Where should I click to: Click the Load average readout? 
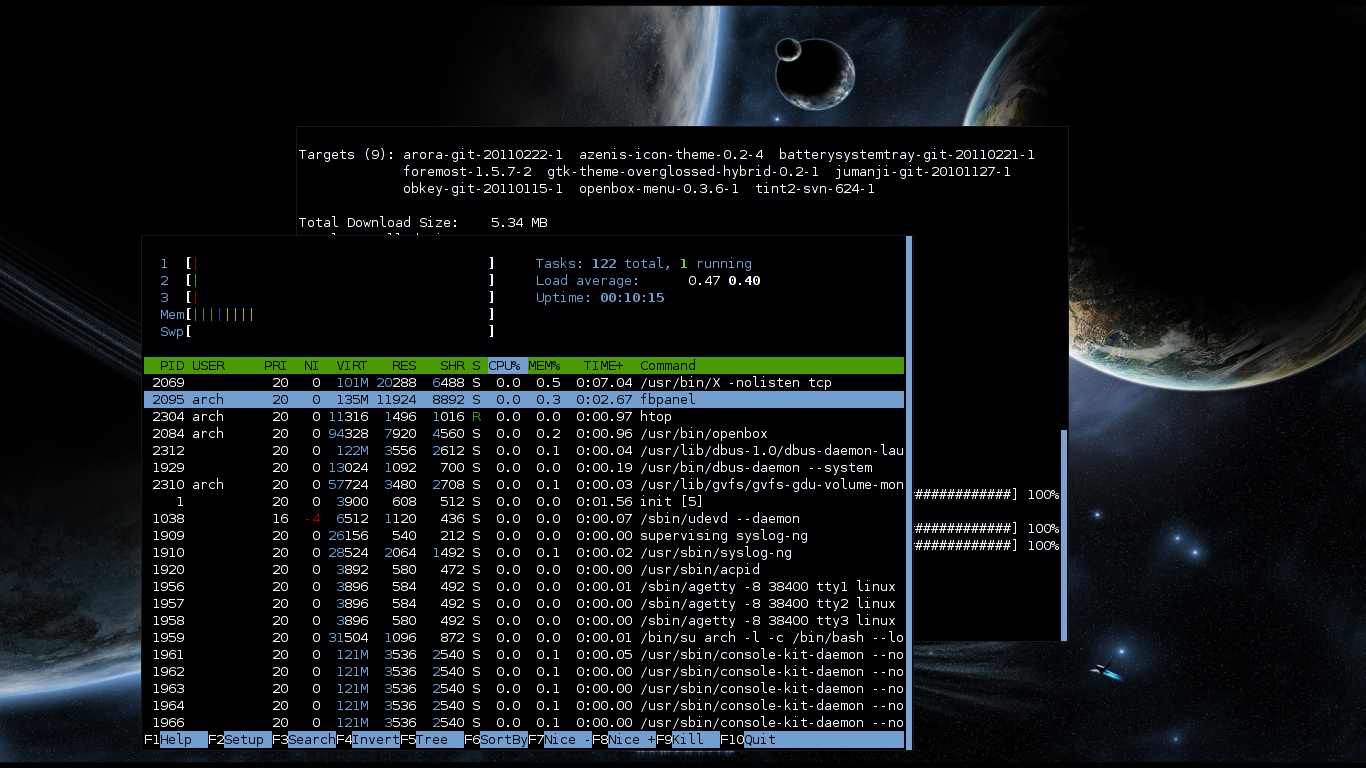pos(648,281)
